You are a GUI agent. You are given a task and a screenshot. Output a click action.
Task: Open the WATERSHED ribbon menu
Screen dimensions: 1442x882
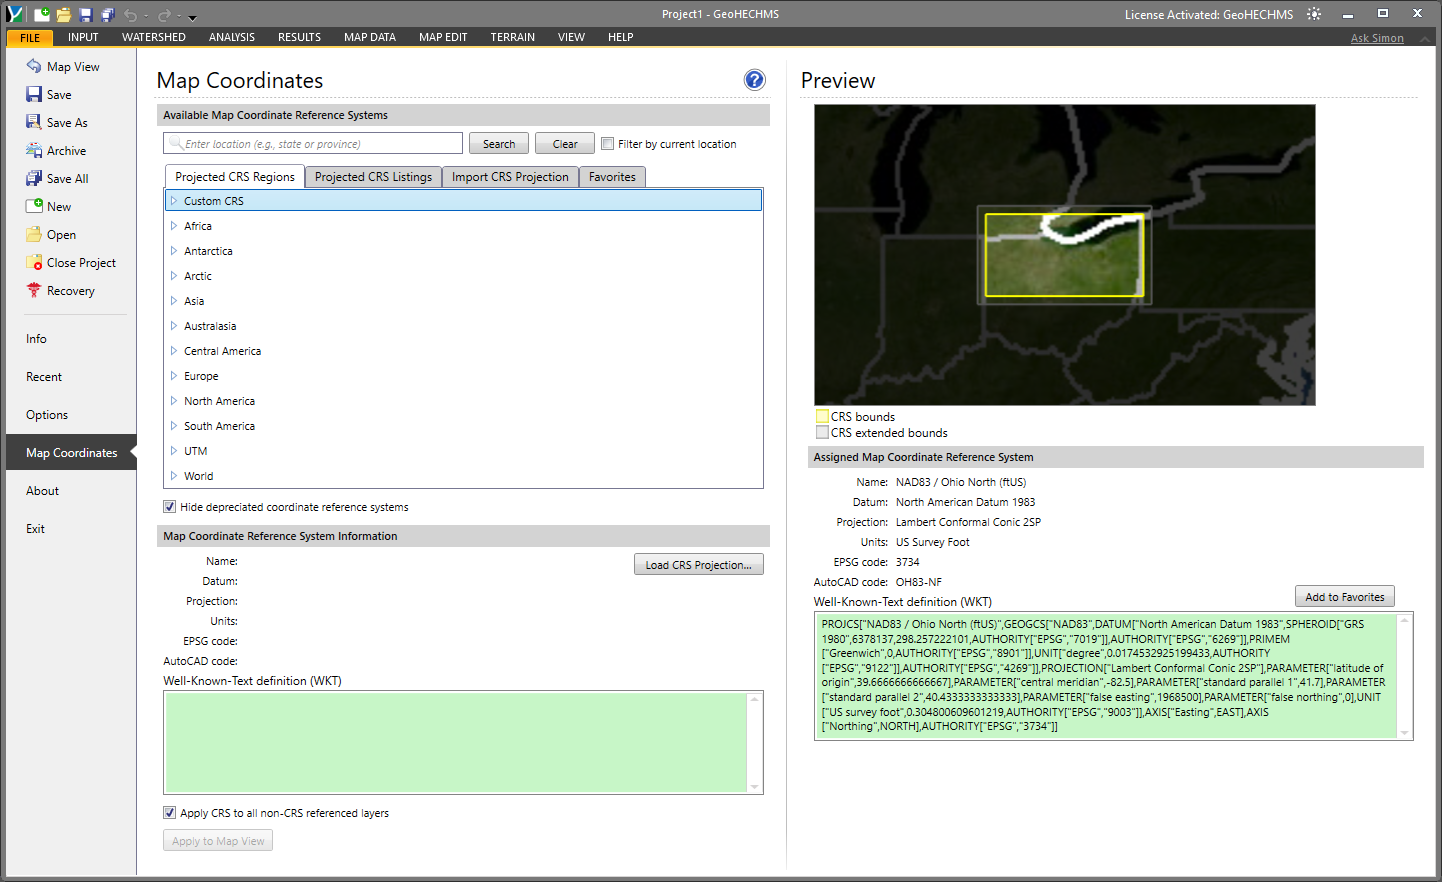click(x=153, y=37)
